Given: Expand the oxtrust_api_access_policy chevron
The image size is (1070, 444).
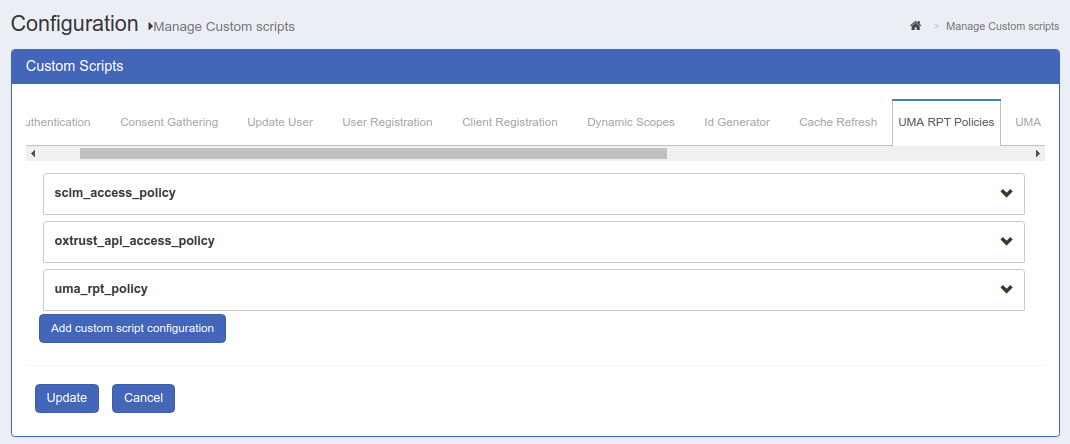Looking at the screenshot, I should pyautogui.click(x=1006, y=241).
